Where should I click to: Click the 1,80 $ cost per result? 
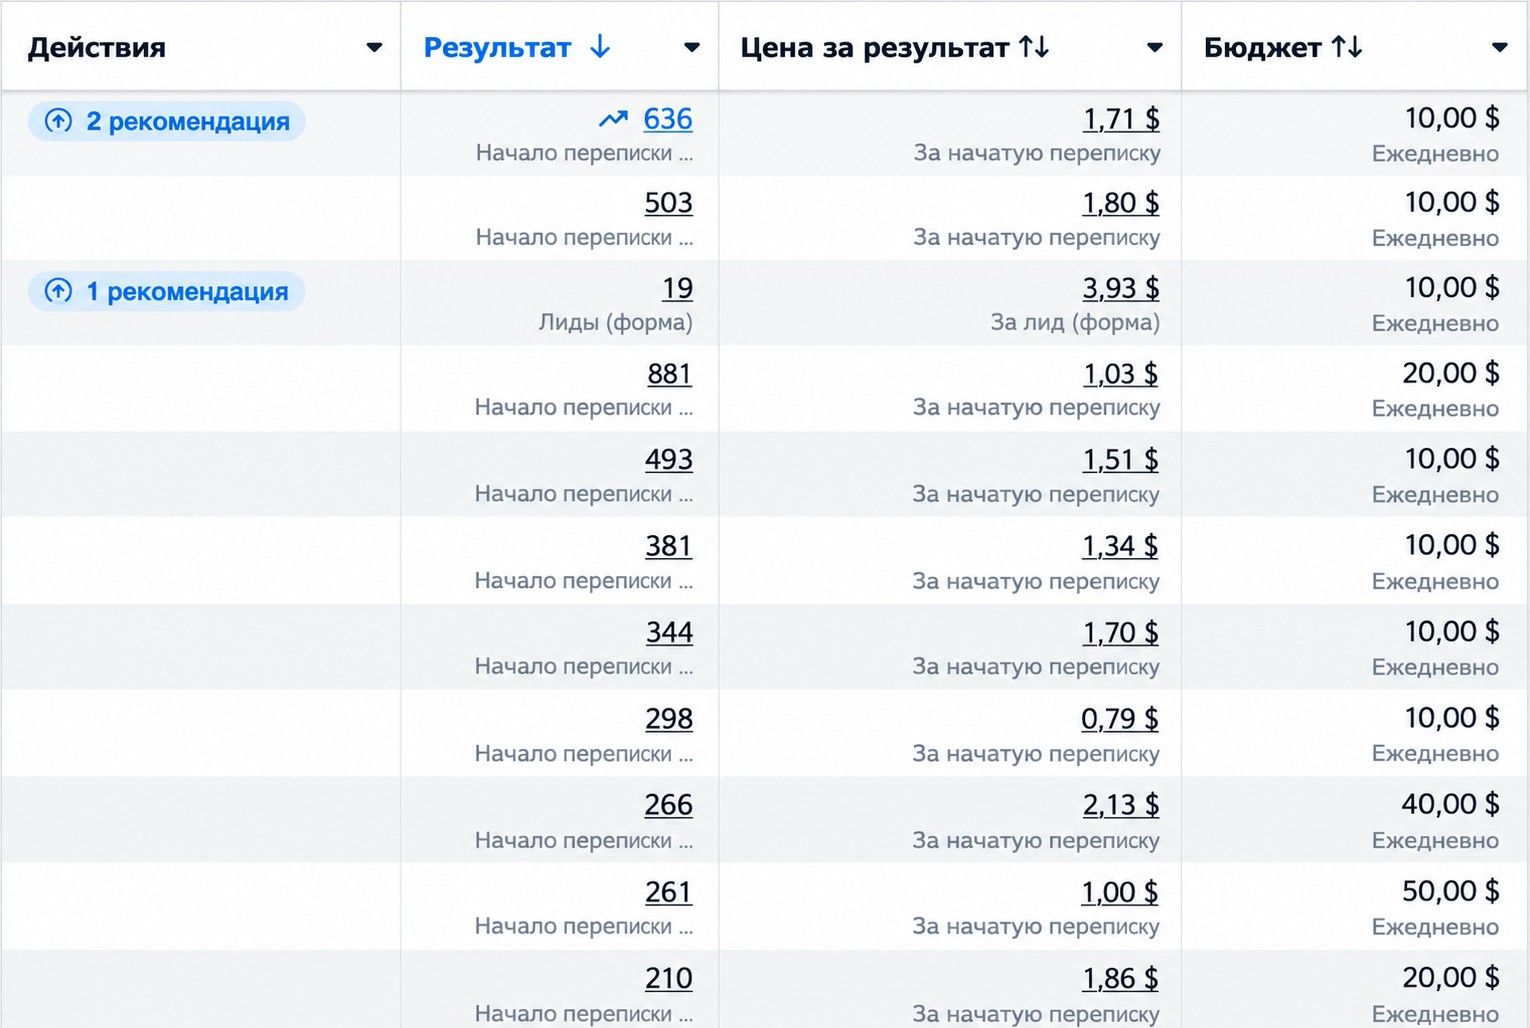click(x=1121, y=203)
